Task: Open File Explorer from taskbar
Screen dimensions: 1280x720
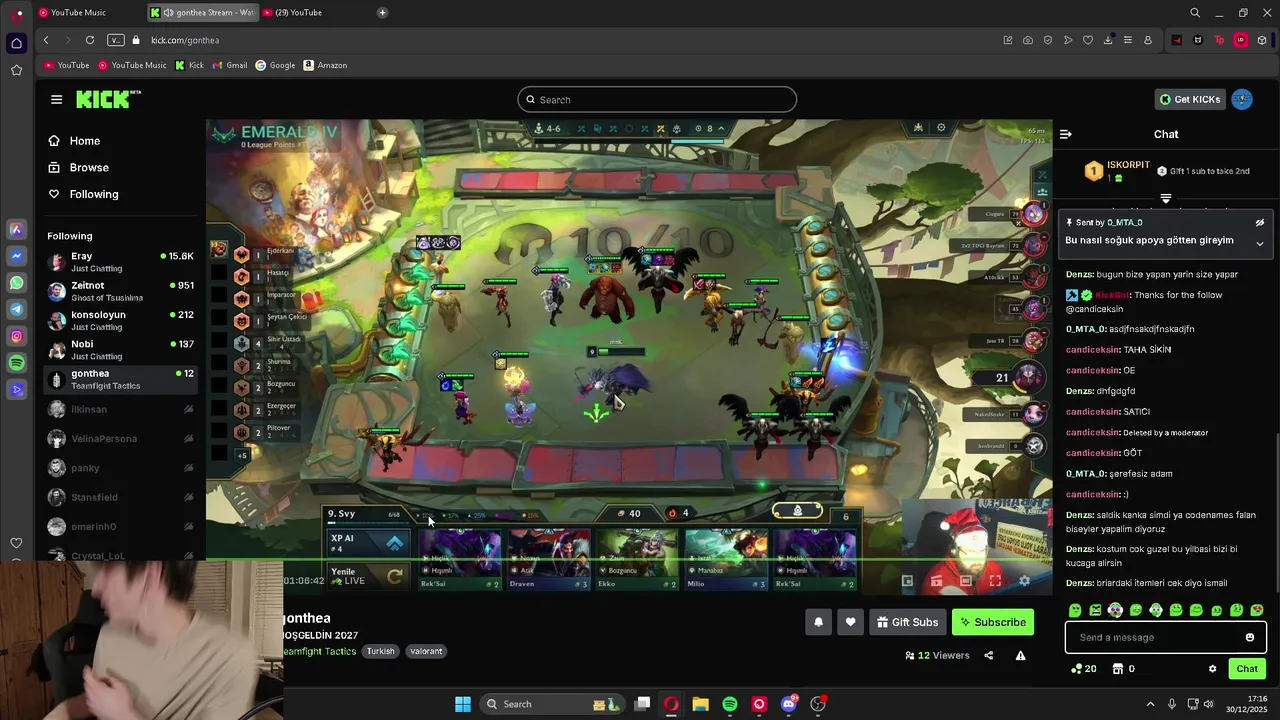Action: coord(700,704)
